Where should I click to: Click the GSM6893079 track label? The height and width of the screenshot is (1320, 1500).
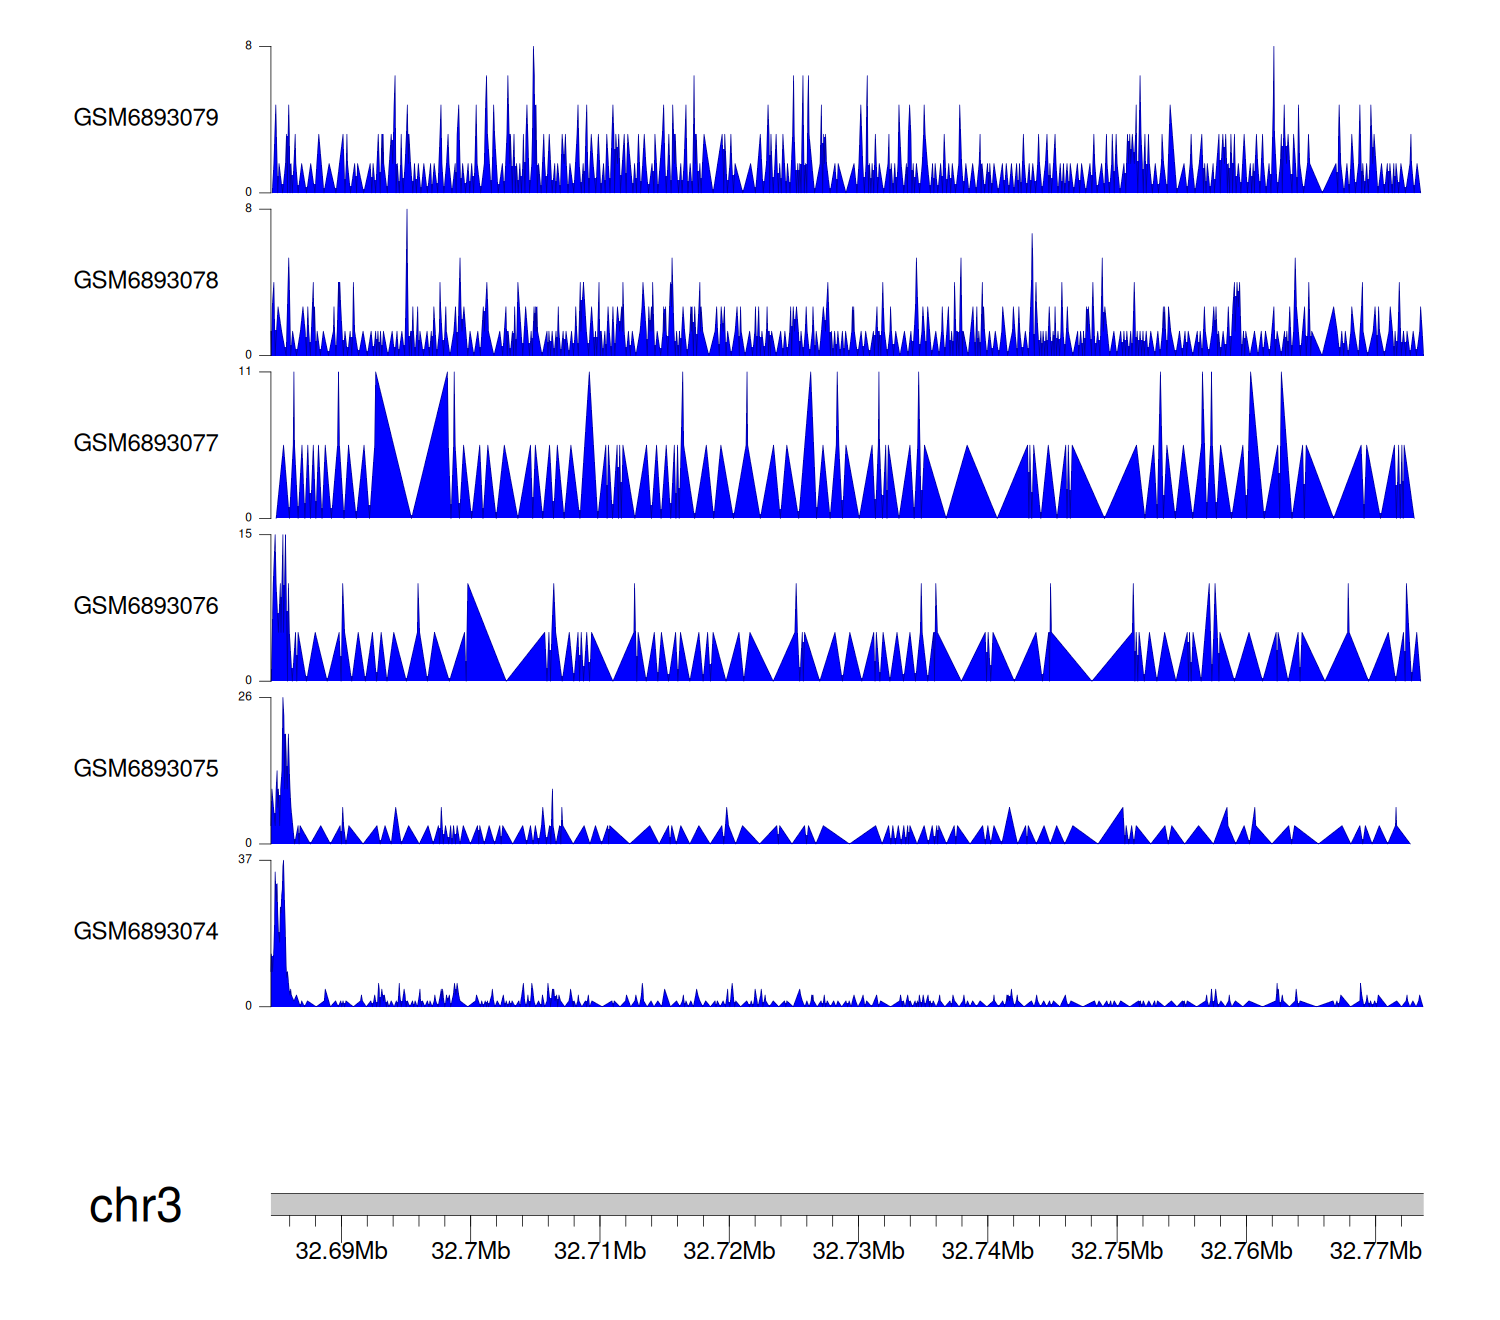(x=146, y=118)
